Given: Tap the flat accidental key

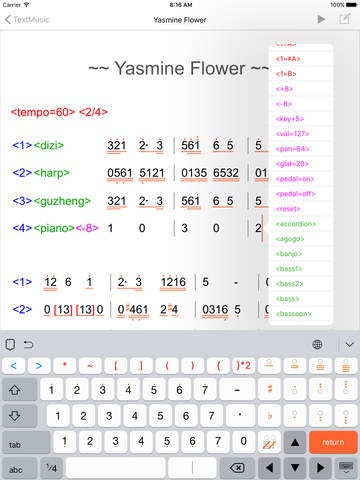Looking at the screenshot, I should point(269,416).
